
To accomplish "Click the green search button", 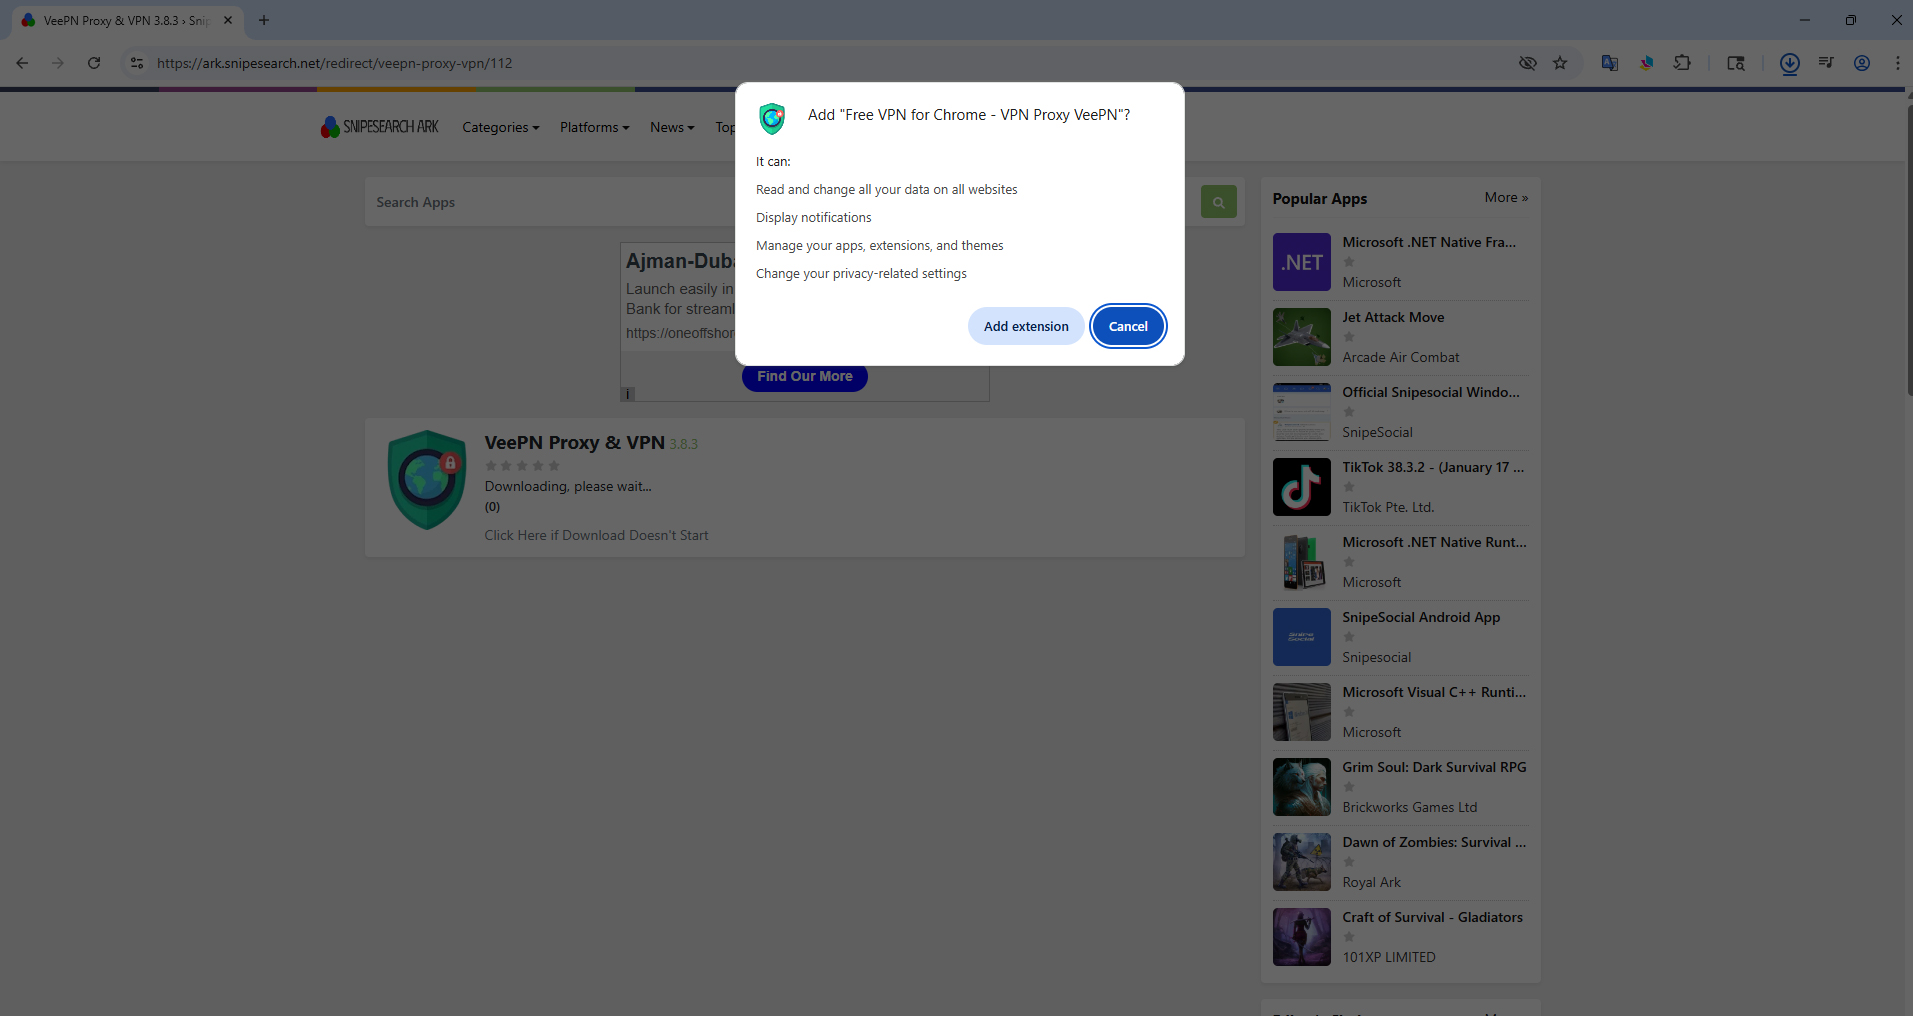I will pyautogui.click(x=1218, y=202).
